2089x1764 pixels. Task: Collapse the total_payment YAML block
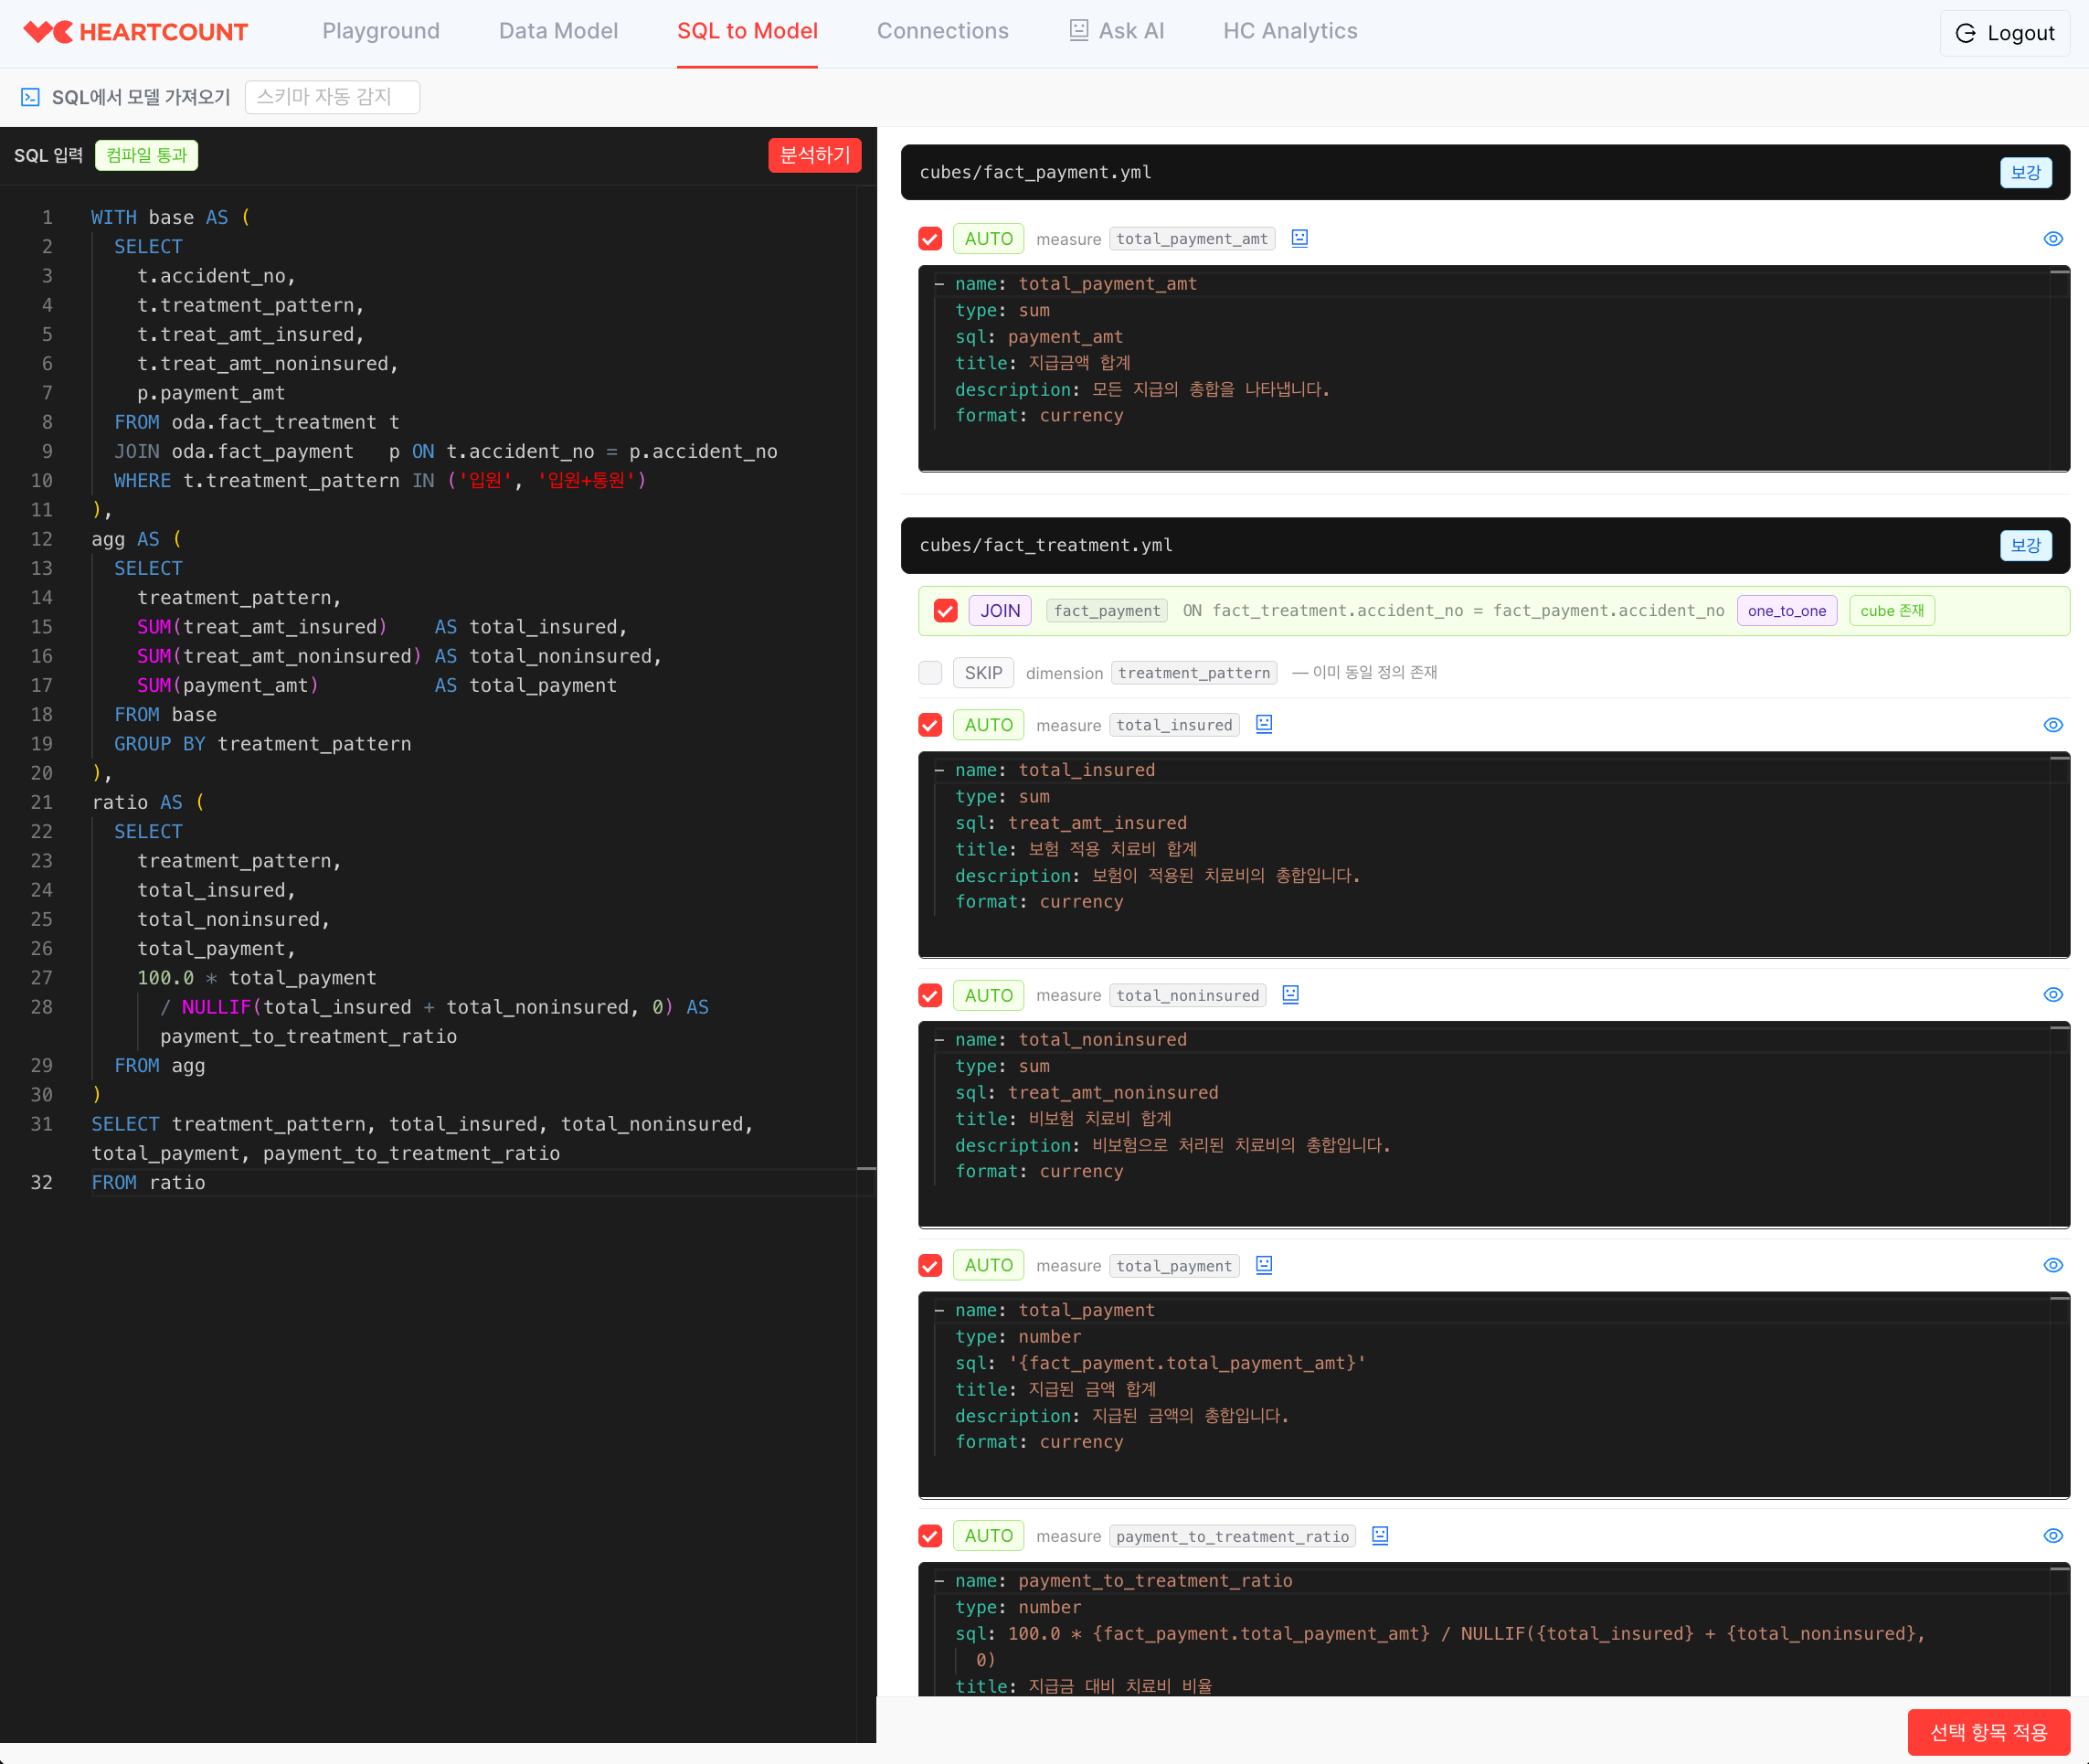tap(939, 1310)
